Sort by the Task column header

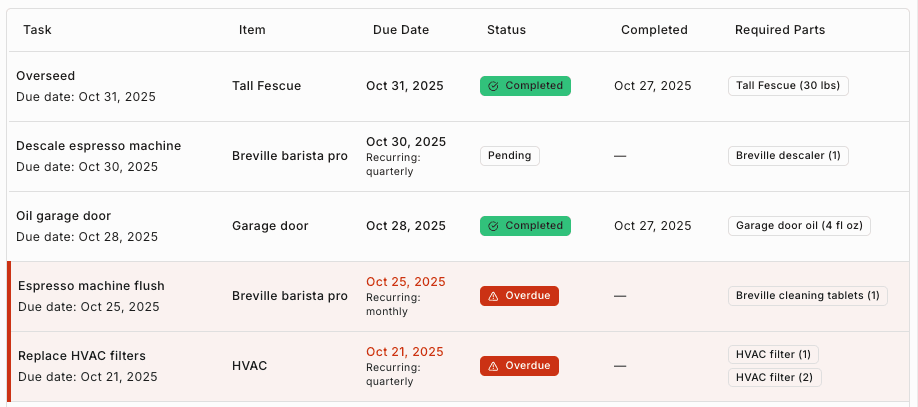[x=37, y=30]
